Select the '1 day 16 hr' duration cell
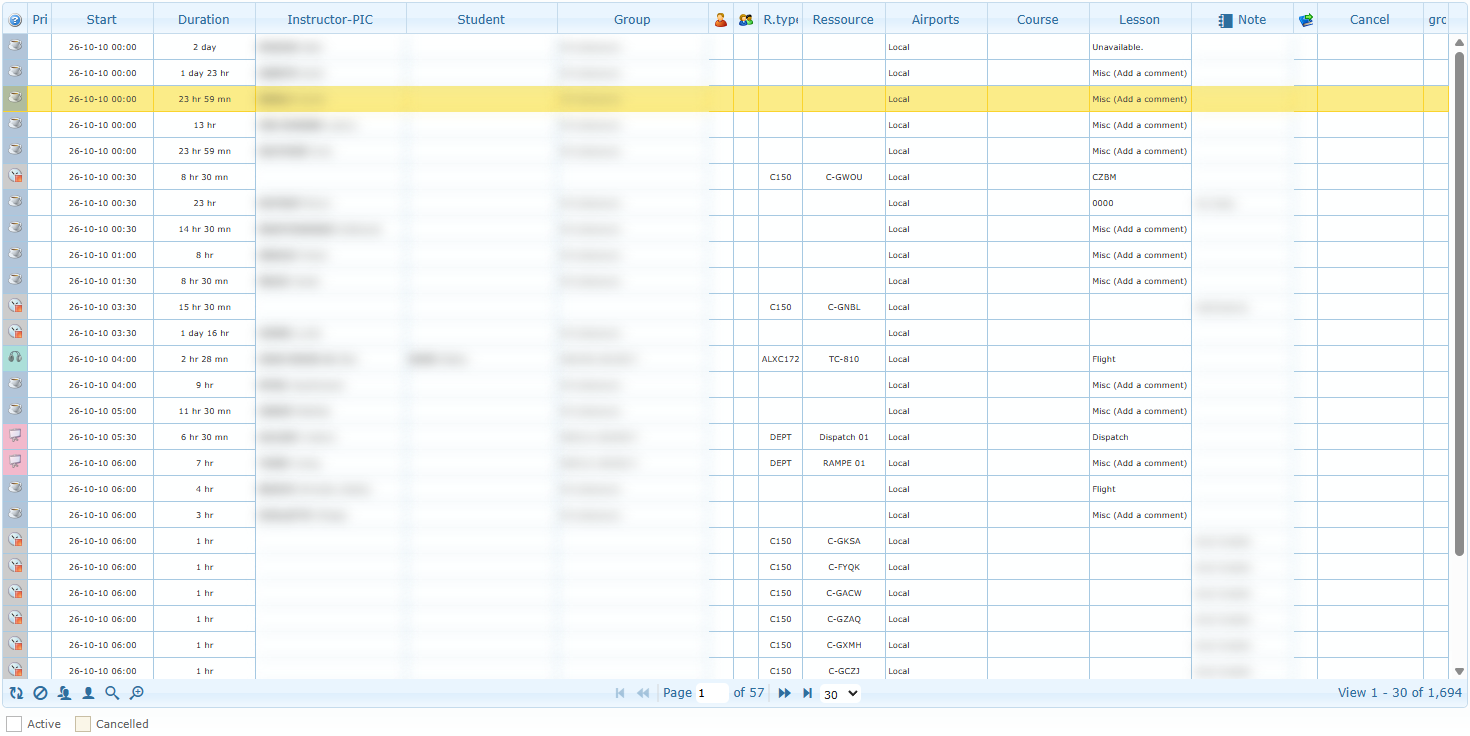Screen dimensions: 1470x736 coord(204,333)
